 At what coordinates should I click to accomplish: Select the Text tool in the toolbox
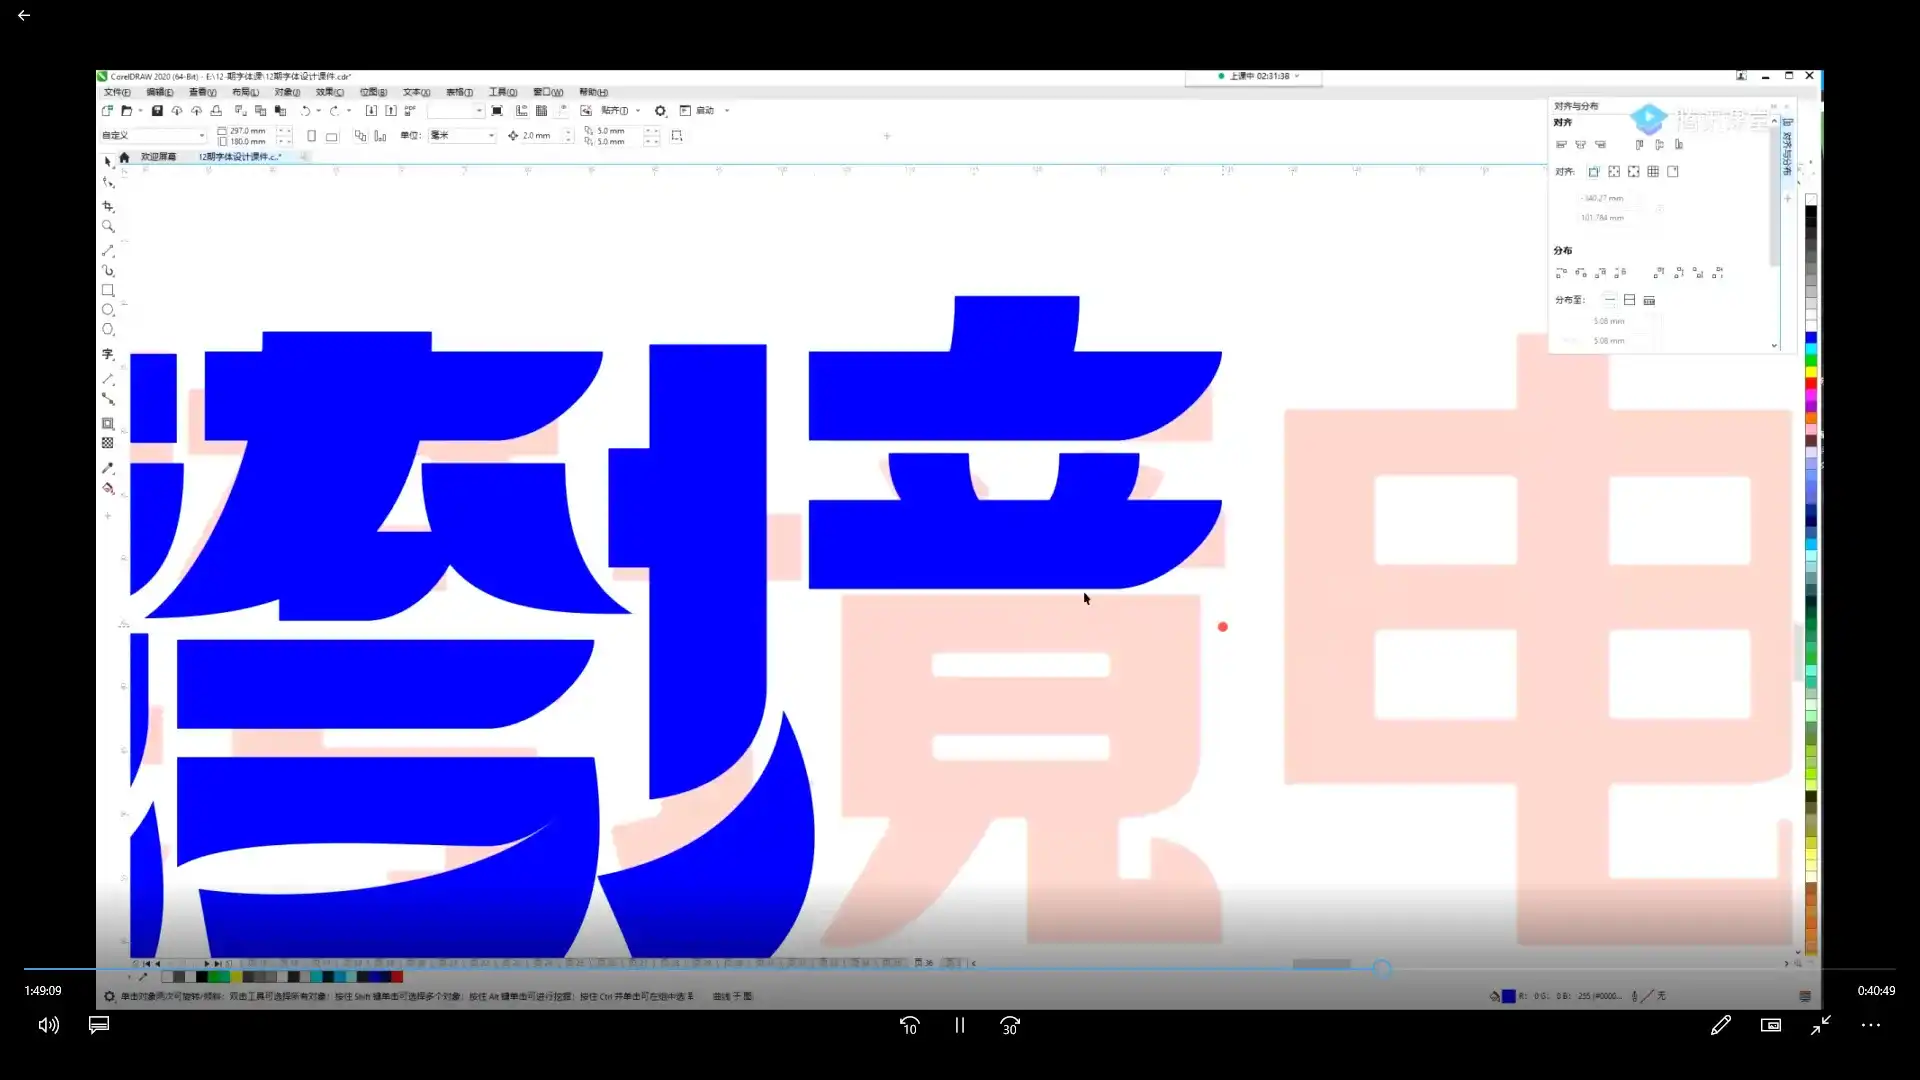[108, 353]
